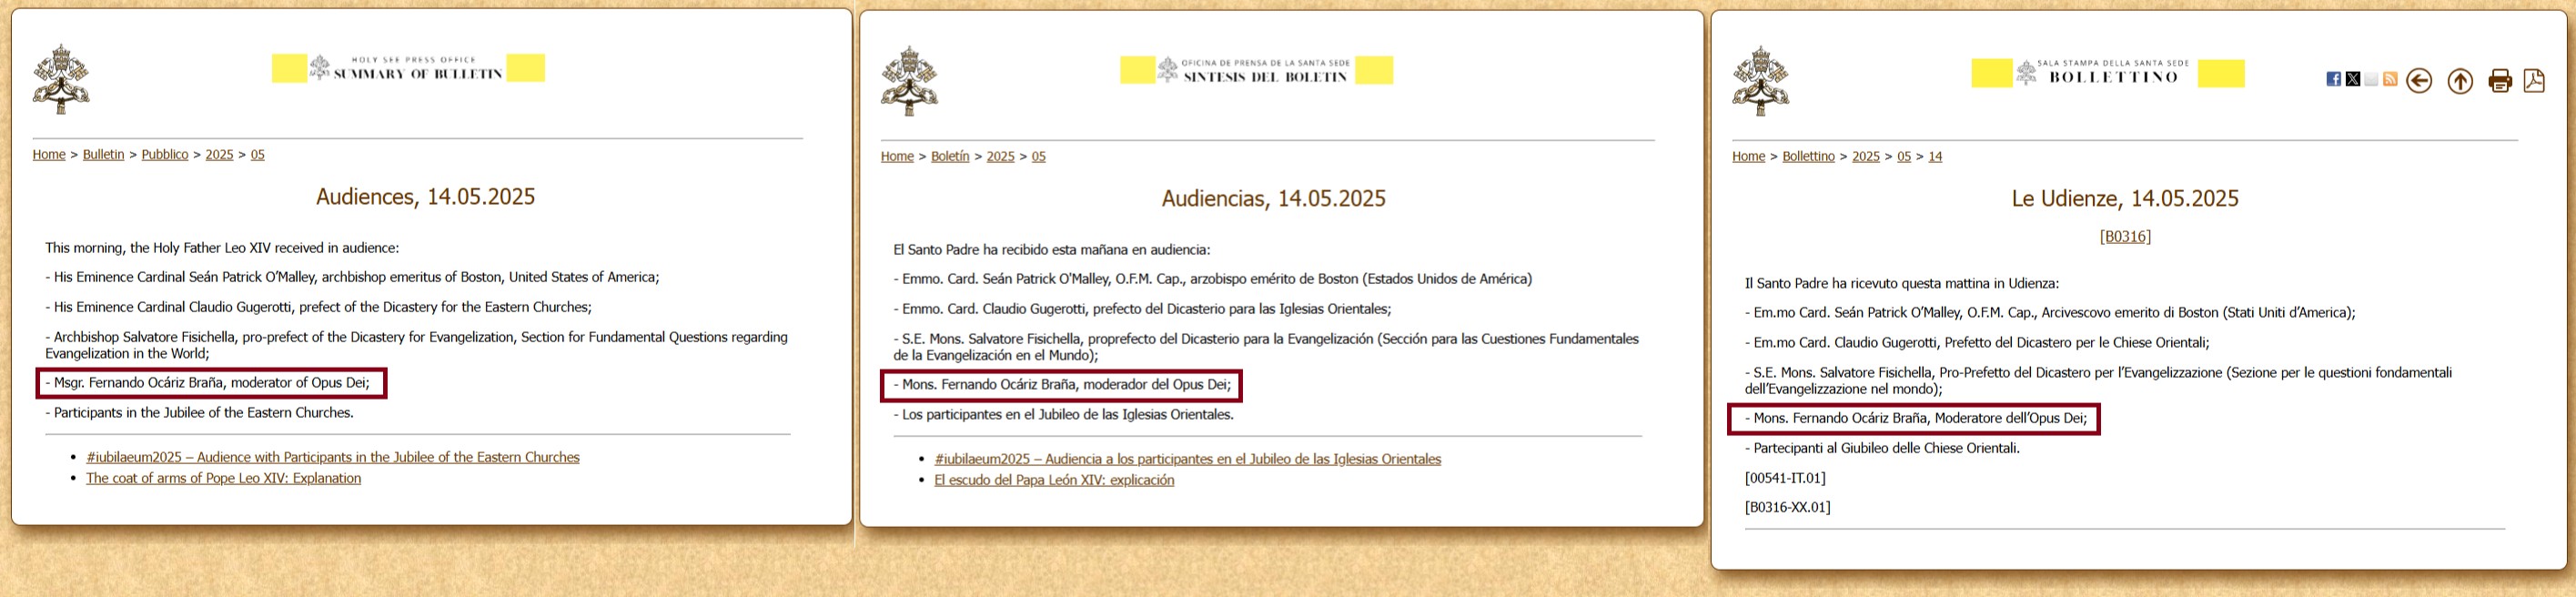Open 2025 breadcrumb in English page
Image resolution: width=2576 pixels, height=597 pixels.
219,154
